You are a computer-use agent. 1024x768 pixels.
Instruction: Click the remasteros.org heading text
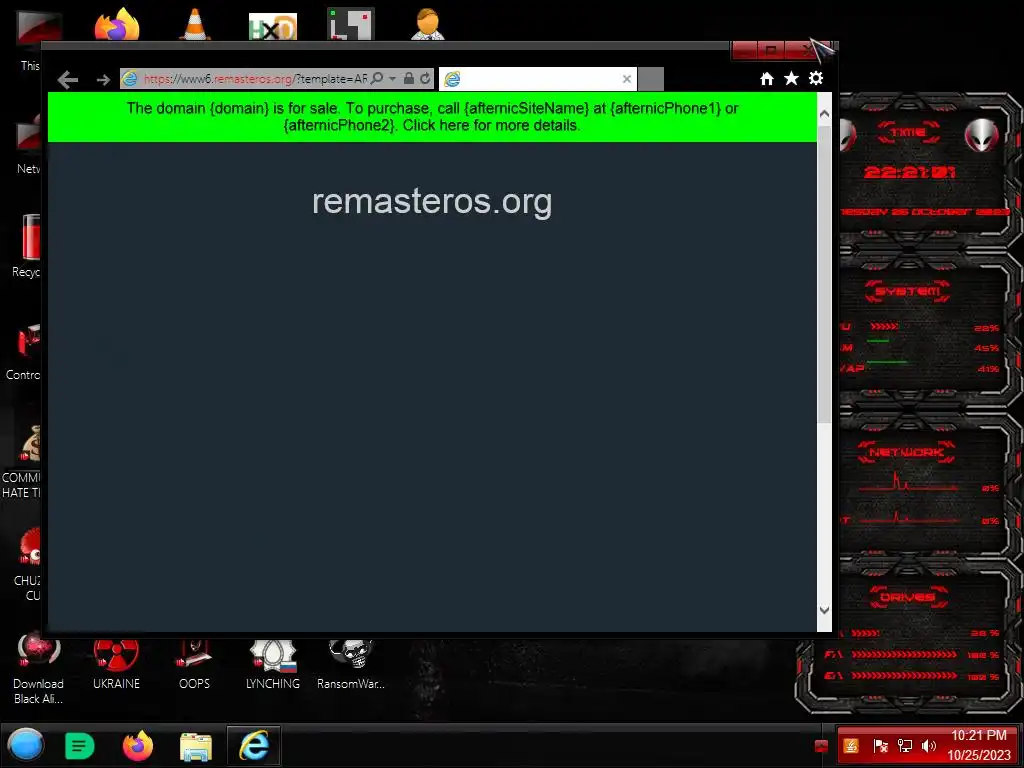coord(432,201)
